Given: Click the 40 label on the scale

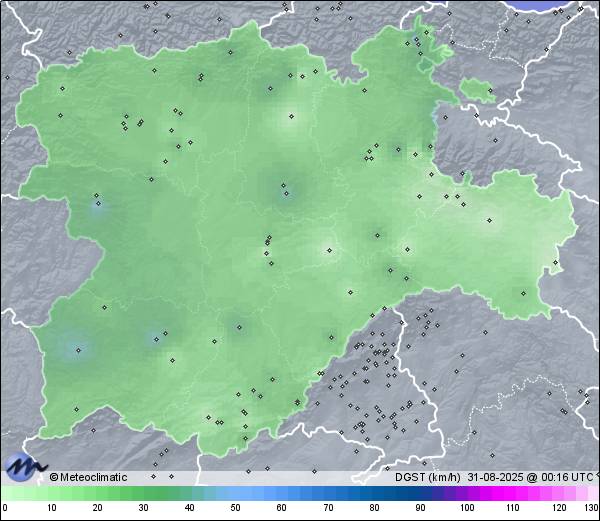Looking at the screenshot, I should coord(189,508).
